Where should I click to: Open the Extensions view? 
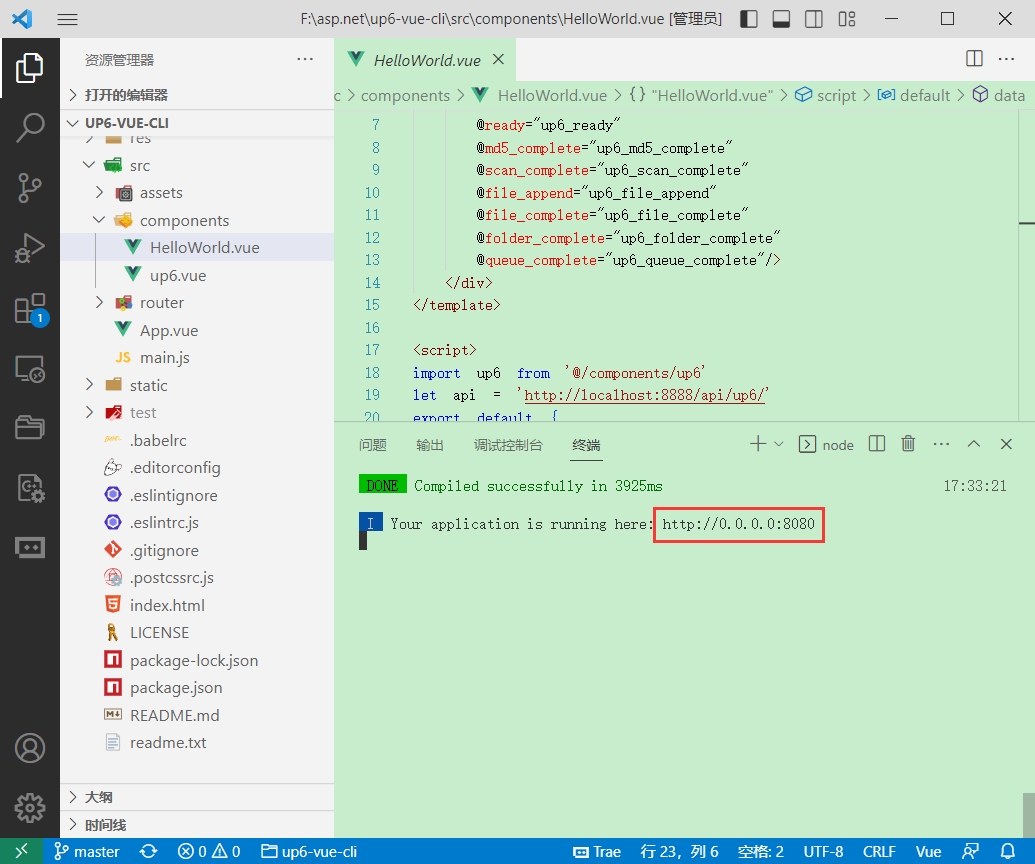pyautogui.click(x=30, y=308)
